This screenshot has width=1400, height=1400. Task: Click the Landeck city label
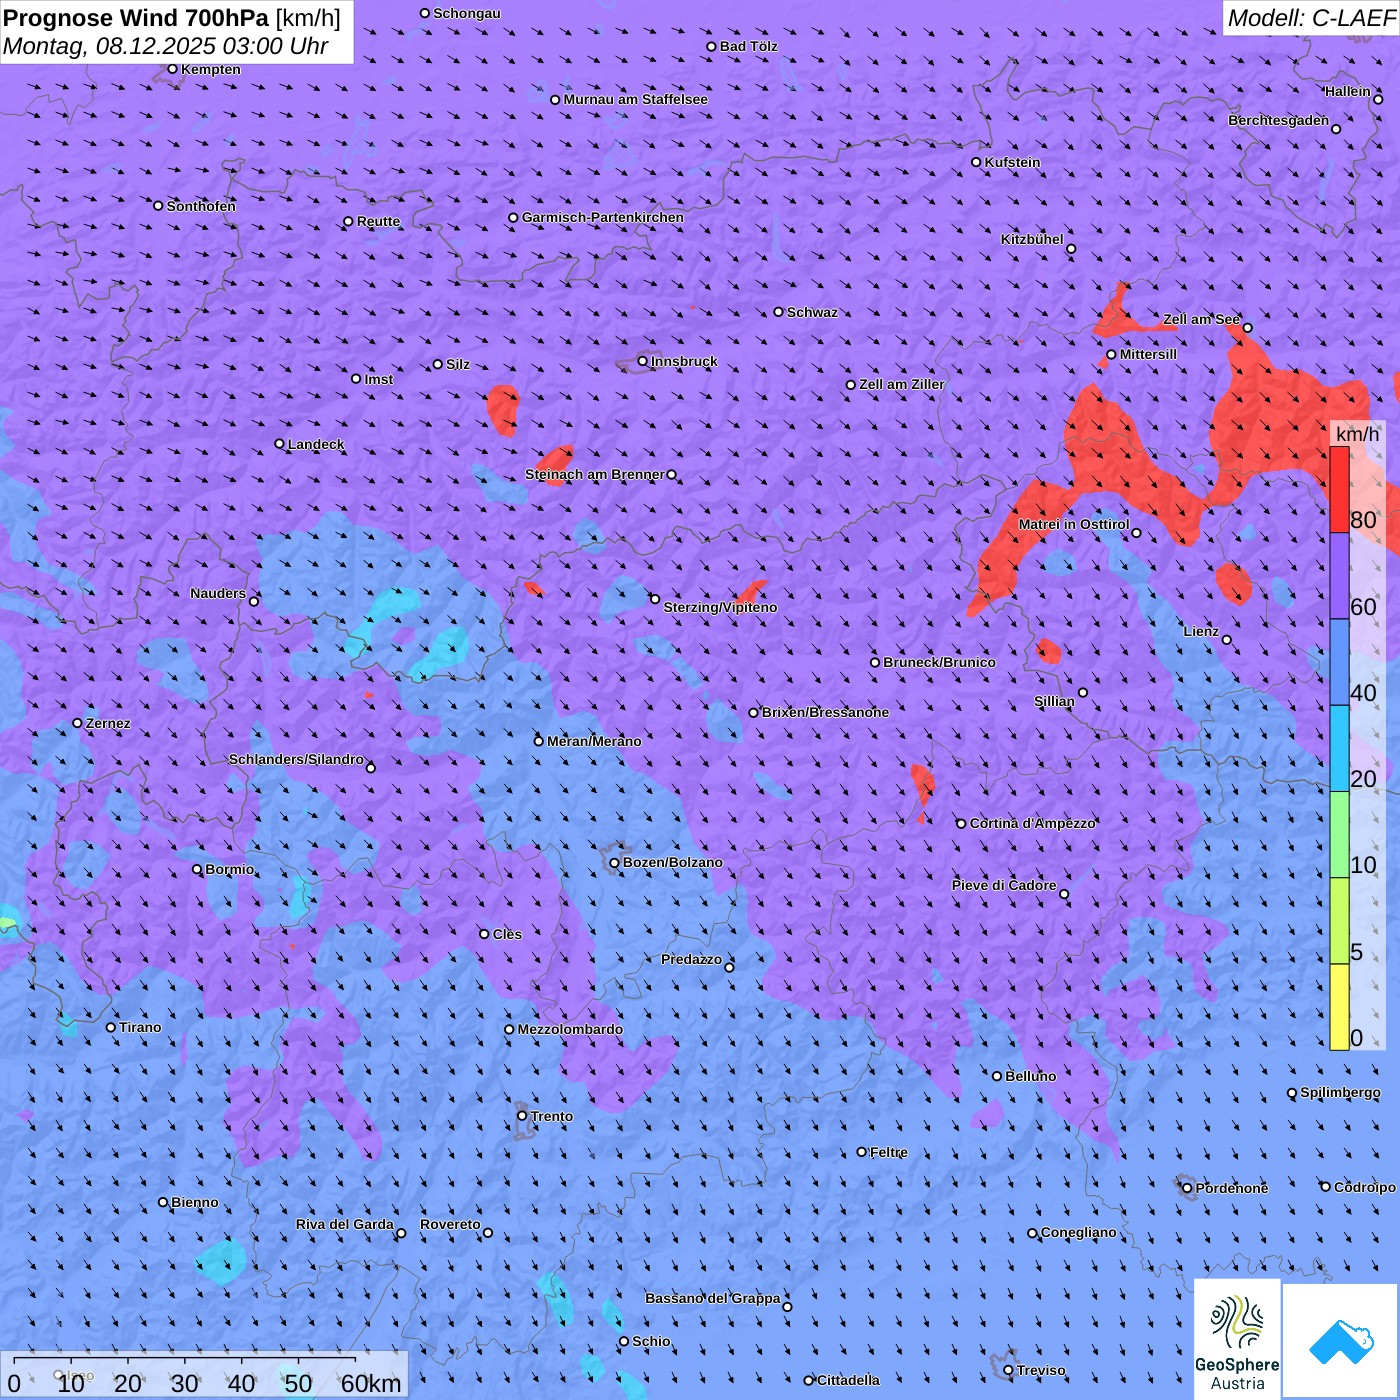coord(316,444)
